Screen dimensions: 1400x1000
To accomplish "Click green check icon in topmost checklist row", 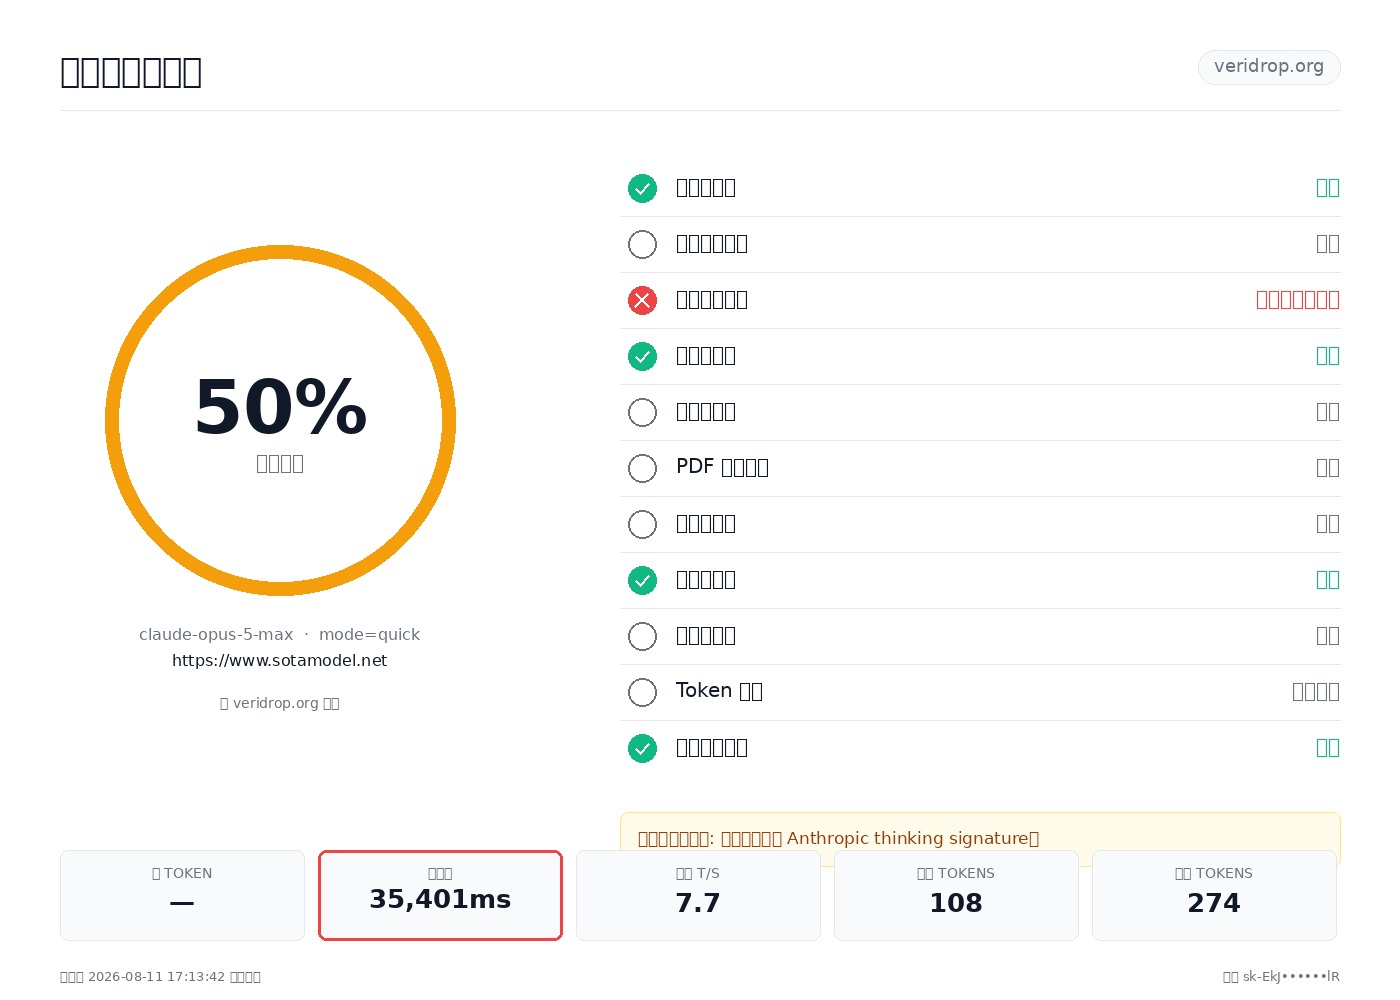I will pyautogui.click(x=642, y=188).
